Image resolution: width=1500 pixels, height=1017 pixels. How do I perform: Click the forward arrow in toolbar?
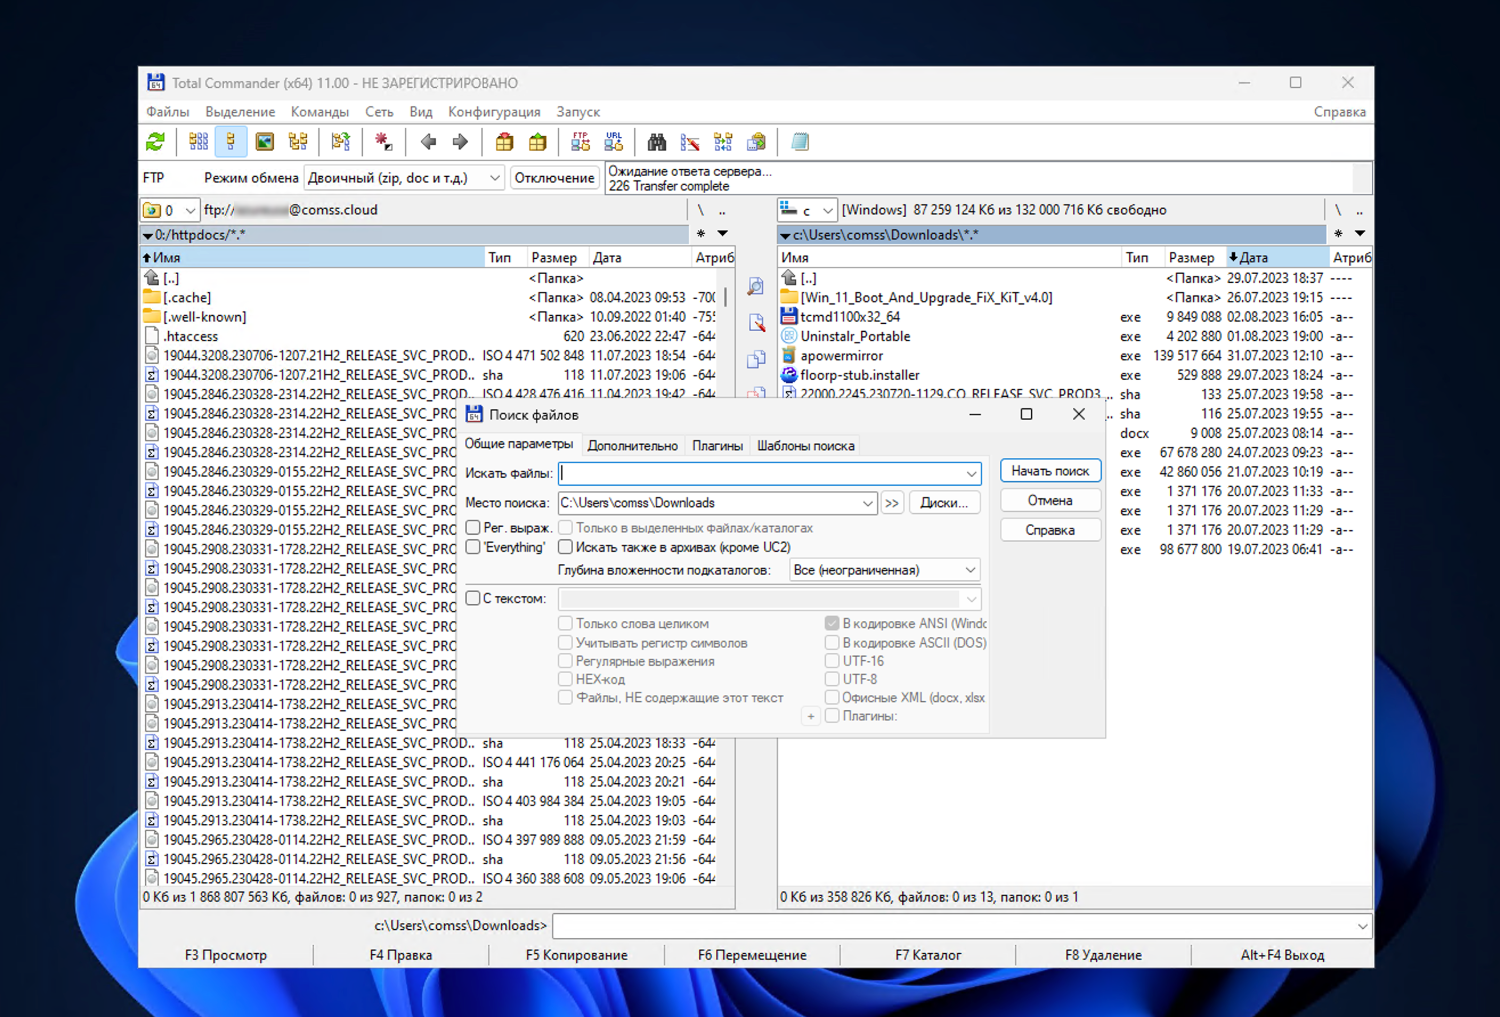coord(460,142)
